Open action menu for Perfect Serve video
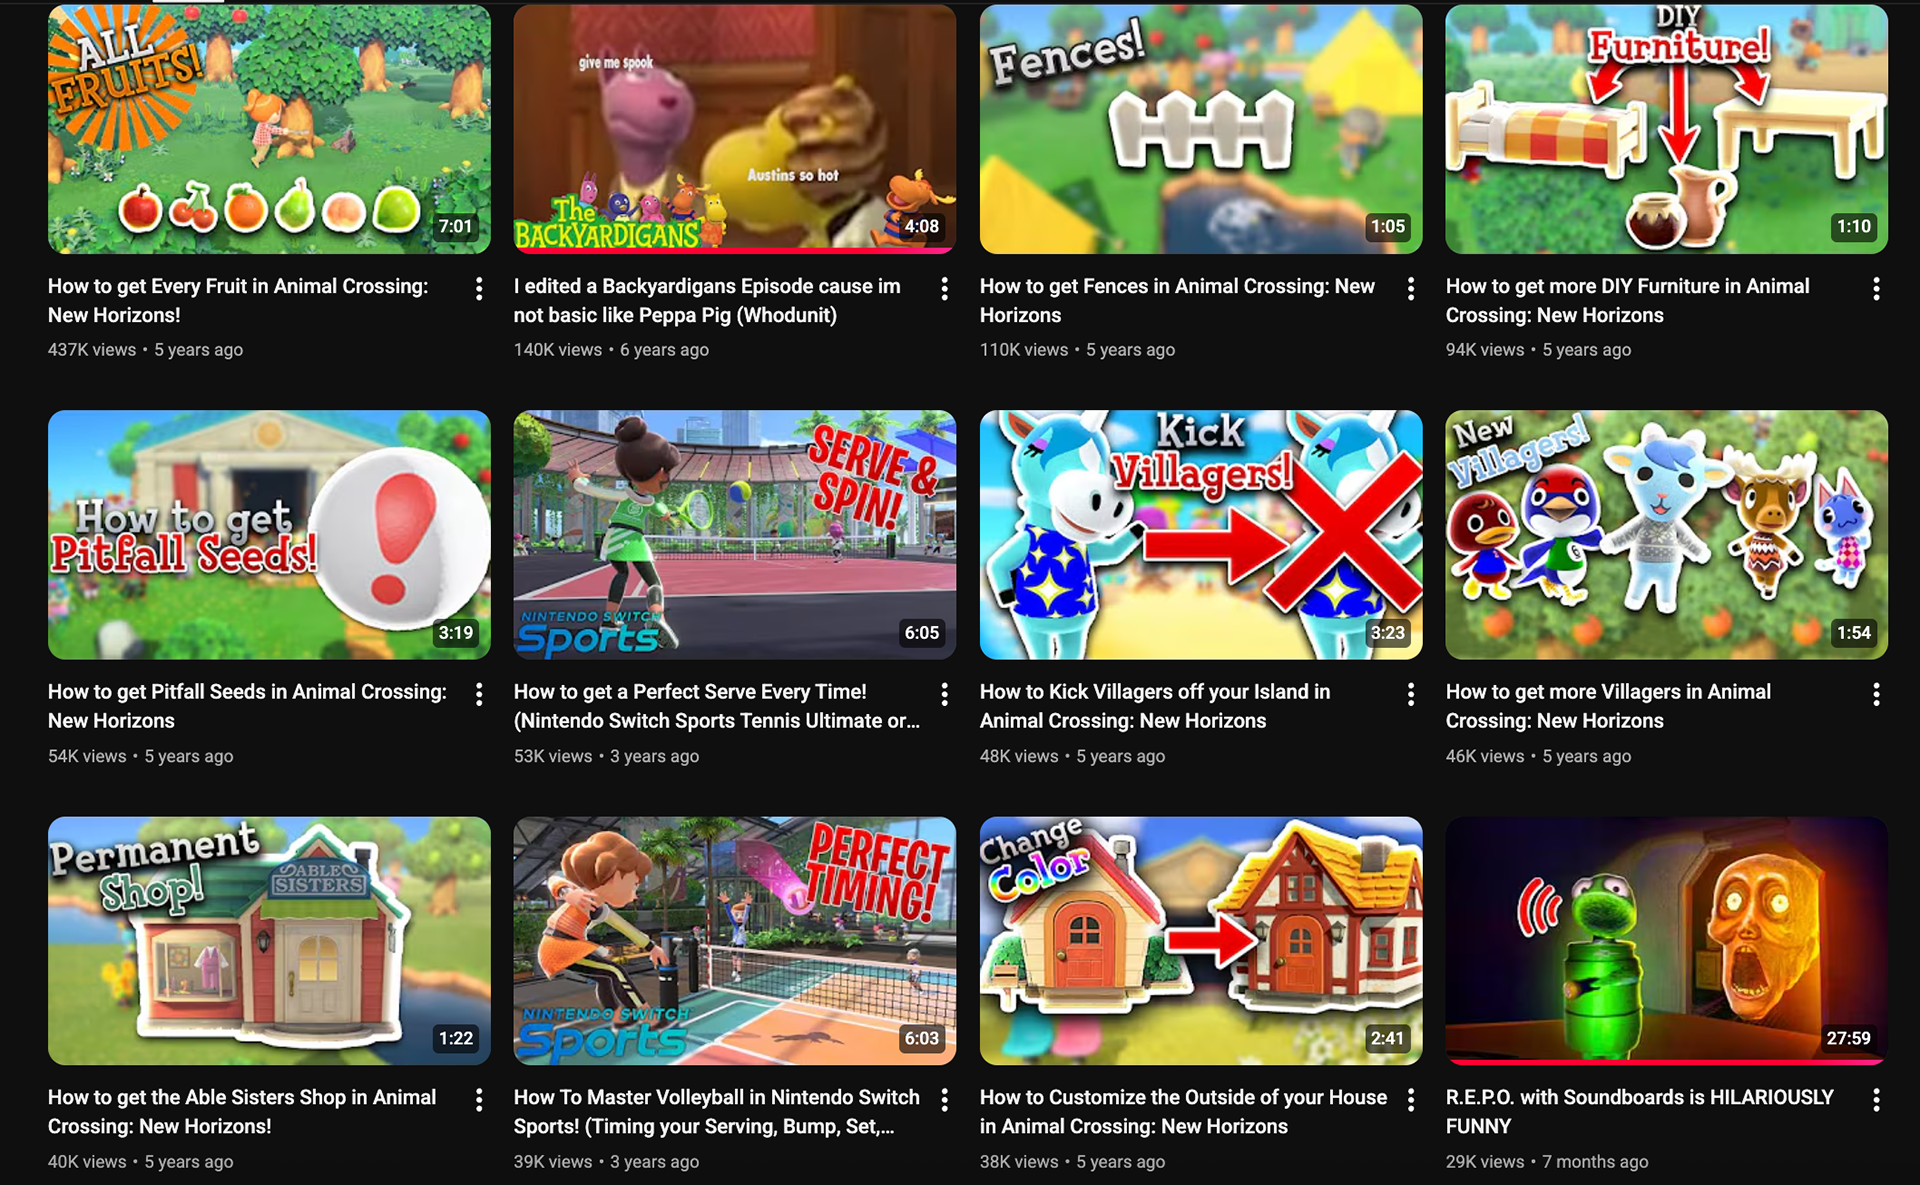The width and height of the screenshot is (1920, 1185). point(944,694)
